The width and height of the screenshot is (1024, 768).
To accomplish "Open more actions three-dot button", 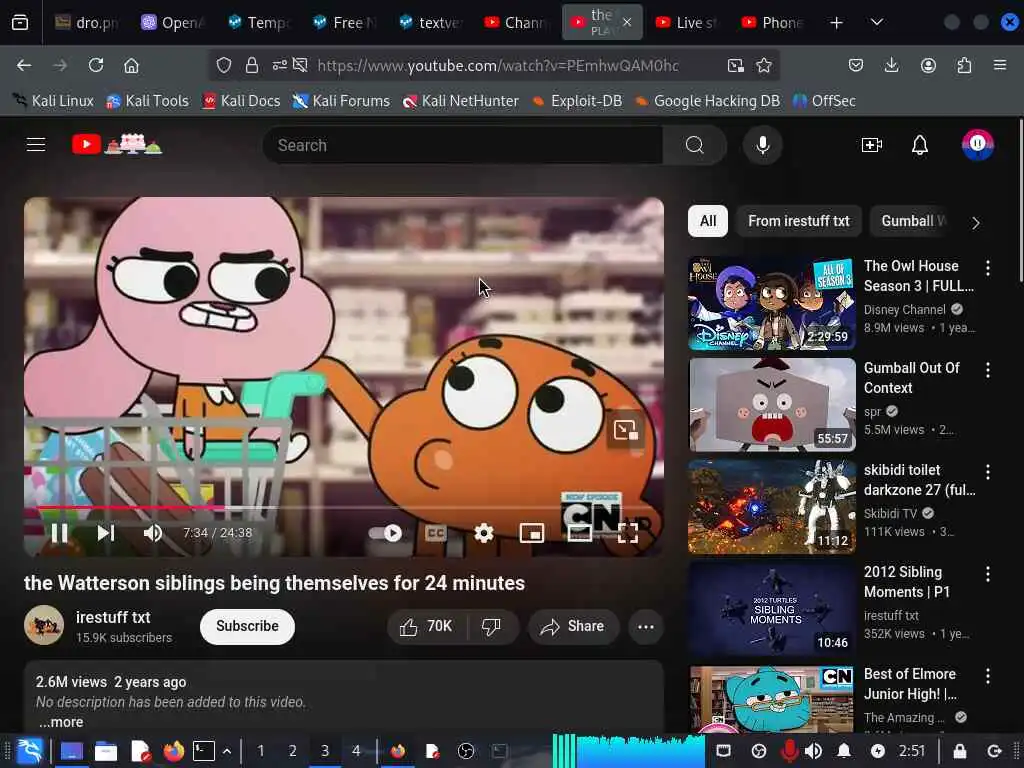I will [646, 627].
